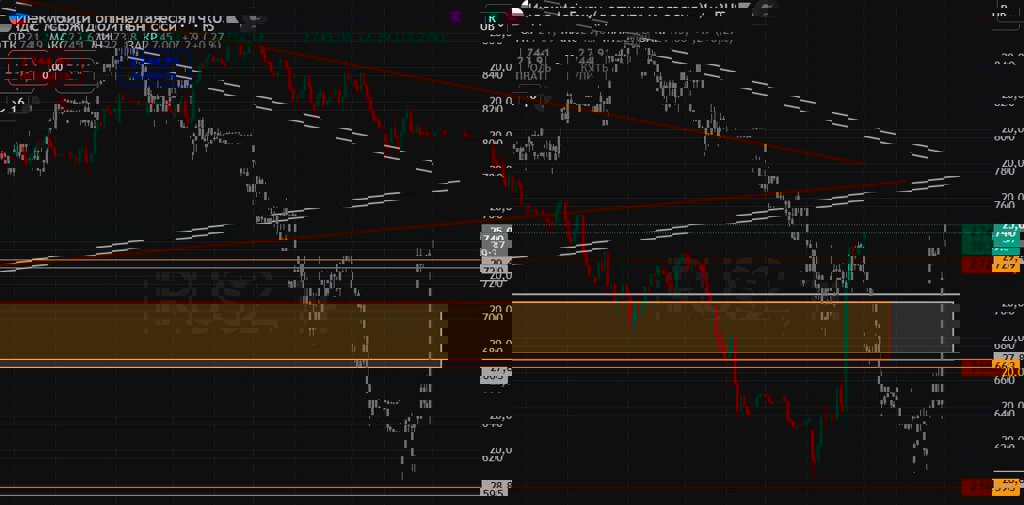Click the purple indicator dot in left chart
This screenshot has width=1024, height=505.
pos(456,17)
